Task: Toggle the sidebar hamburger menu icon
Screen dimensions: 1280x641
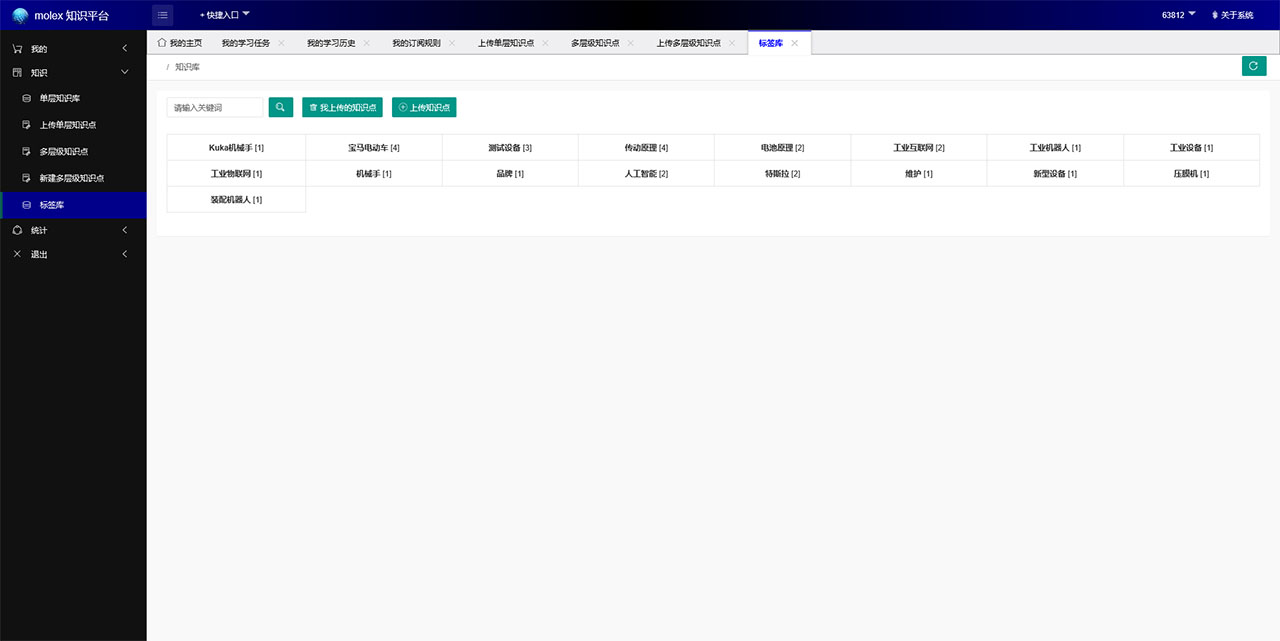Action: pos(162,15)
